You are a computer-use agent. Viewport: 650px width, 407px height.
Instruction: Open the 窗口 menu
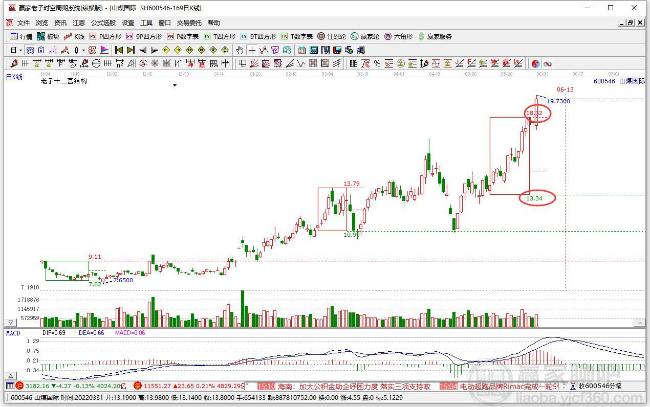click(165, 23)
